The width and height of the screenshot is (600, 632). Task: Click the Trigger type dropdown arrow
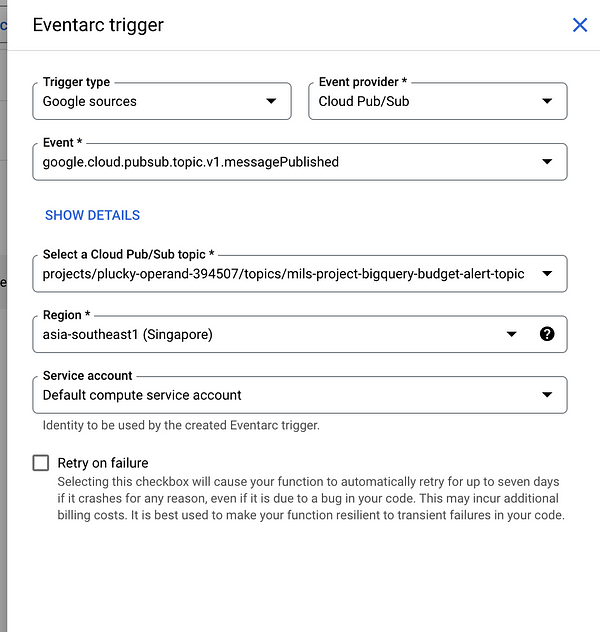click(271, 101)
